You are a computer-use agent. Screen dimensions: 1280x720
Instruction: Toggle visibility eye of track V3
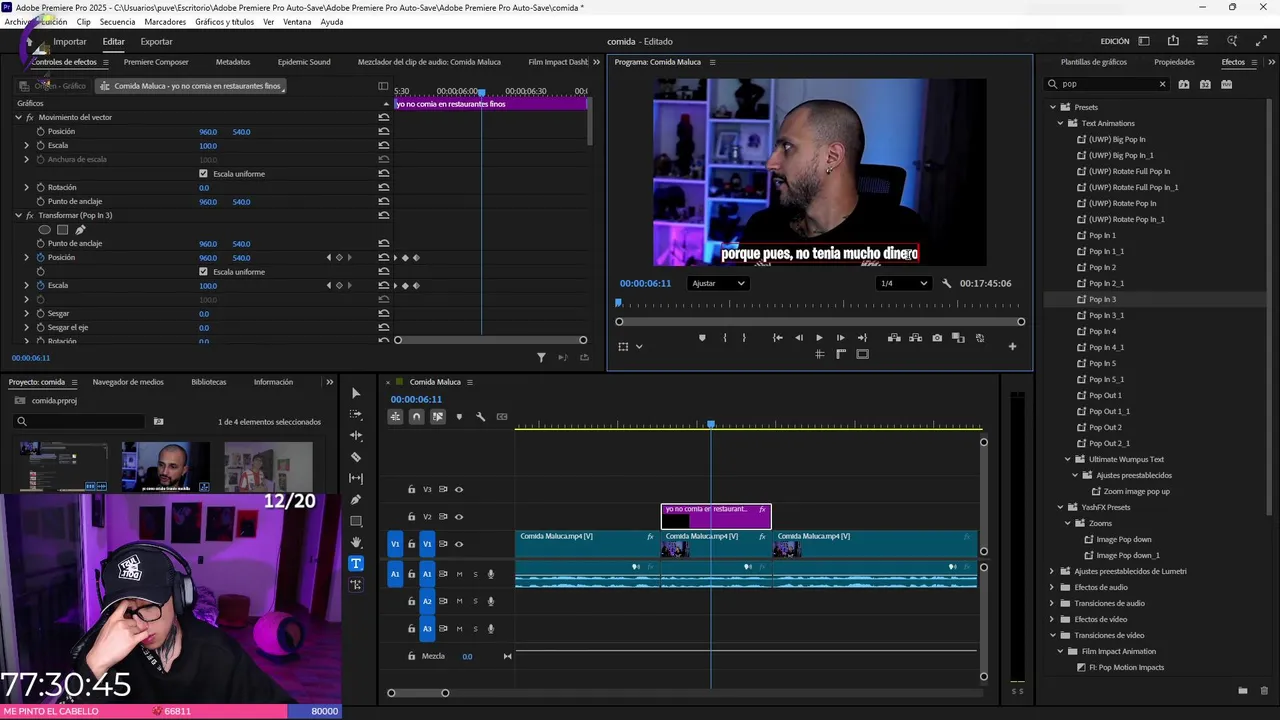tap(459, 489)
